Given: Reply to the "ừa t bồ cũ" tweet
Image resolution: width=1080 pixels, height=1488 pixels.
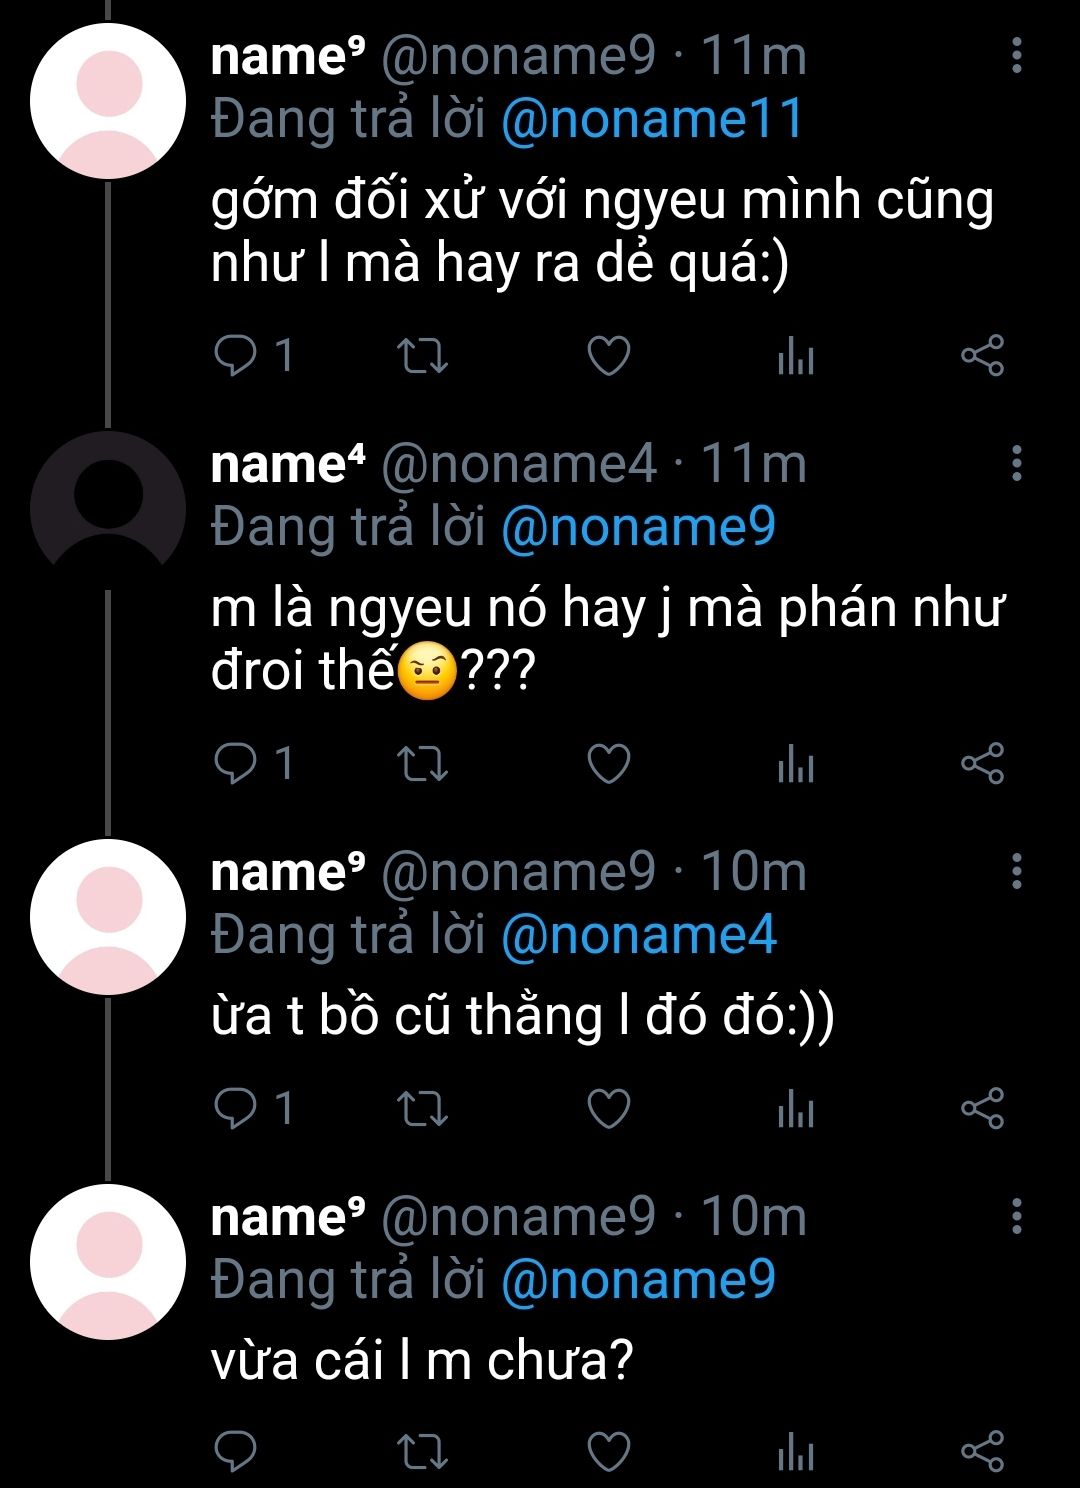Looking at the screenshot, I should click(236, 1108).
